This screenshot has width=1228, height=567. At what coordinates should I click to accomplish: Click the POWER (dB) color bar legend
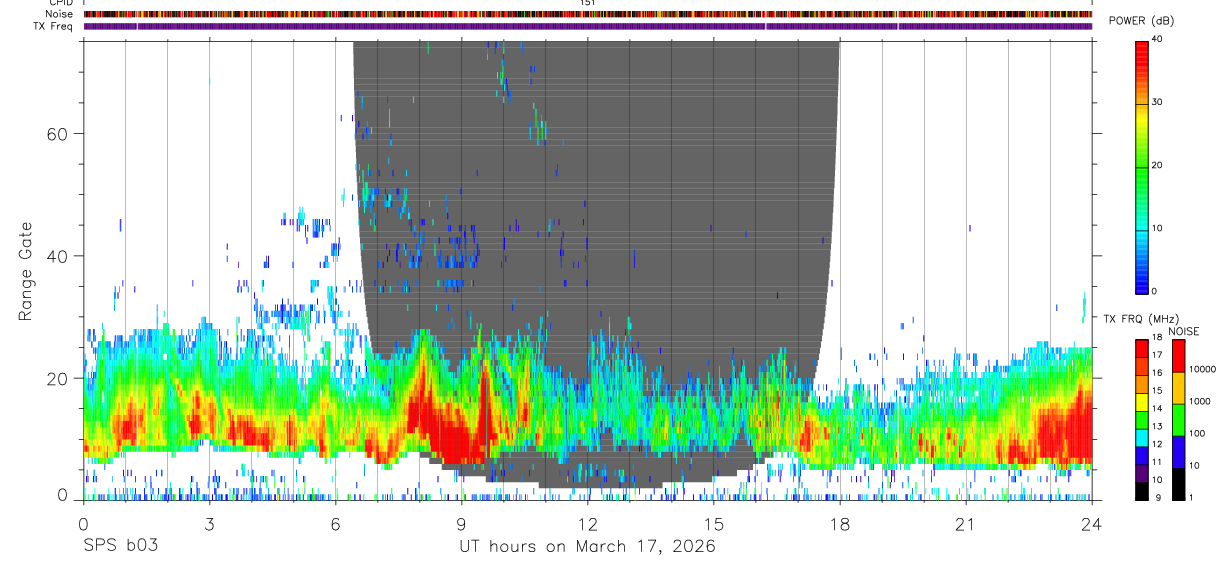[1142, 166]
